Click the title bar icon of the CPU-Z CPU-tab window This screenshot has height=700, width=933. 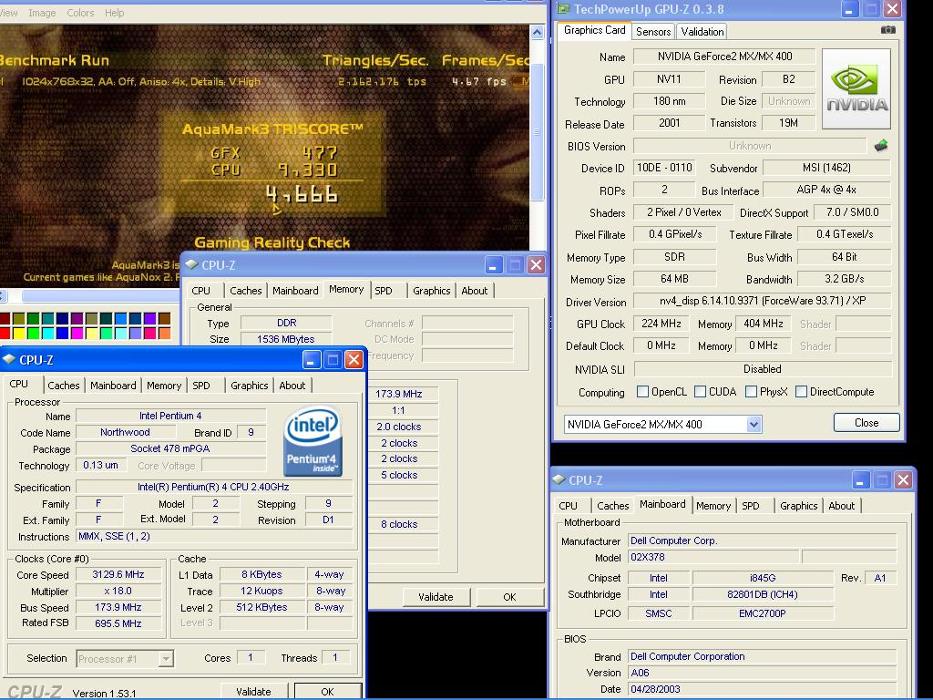pos(9,360)
